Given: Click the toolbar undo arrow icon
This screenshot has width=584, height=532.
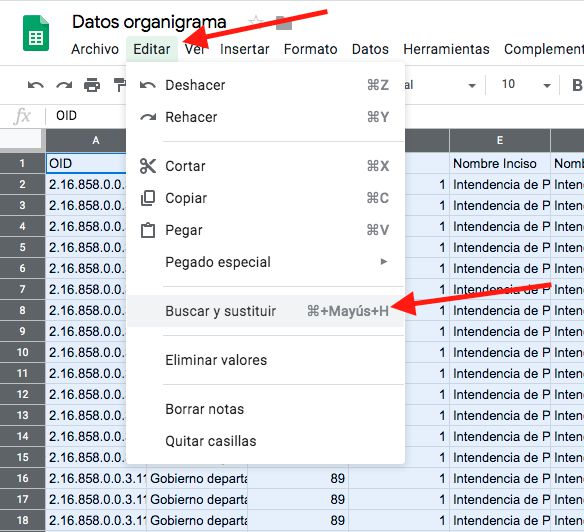Looking at the screenshot, I should coord(36,85).
